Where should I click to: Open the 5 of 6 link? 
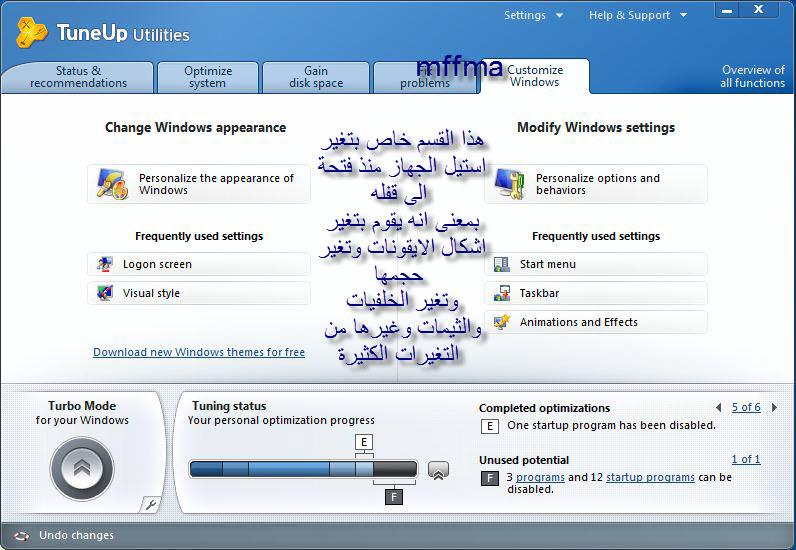(746, 407)
